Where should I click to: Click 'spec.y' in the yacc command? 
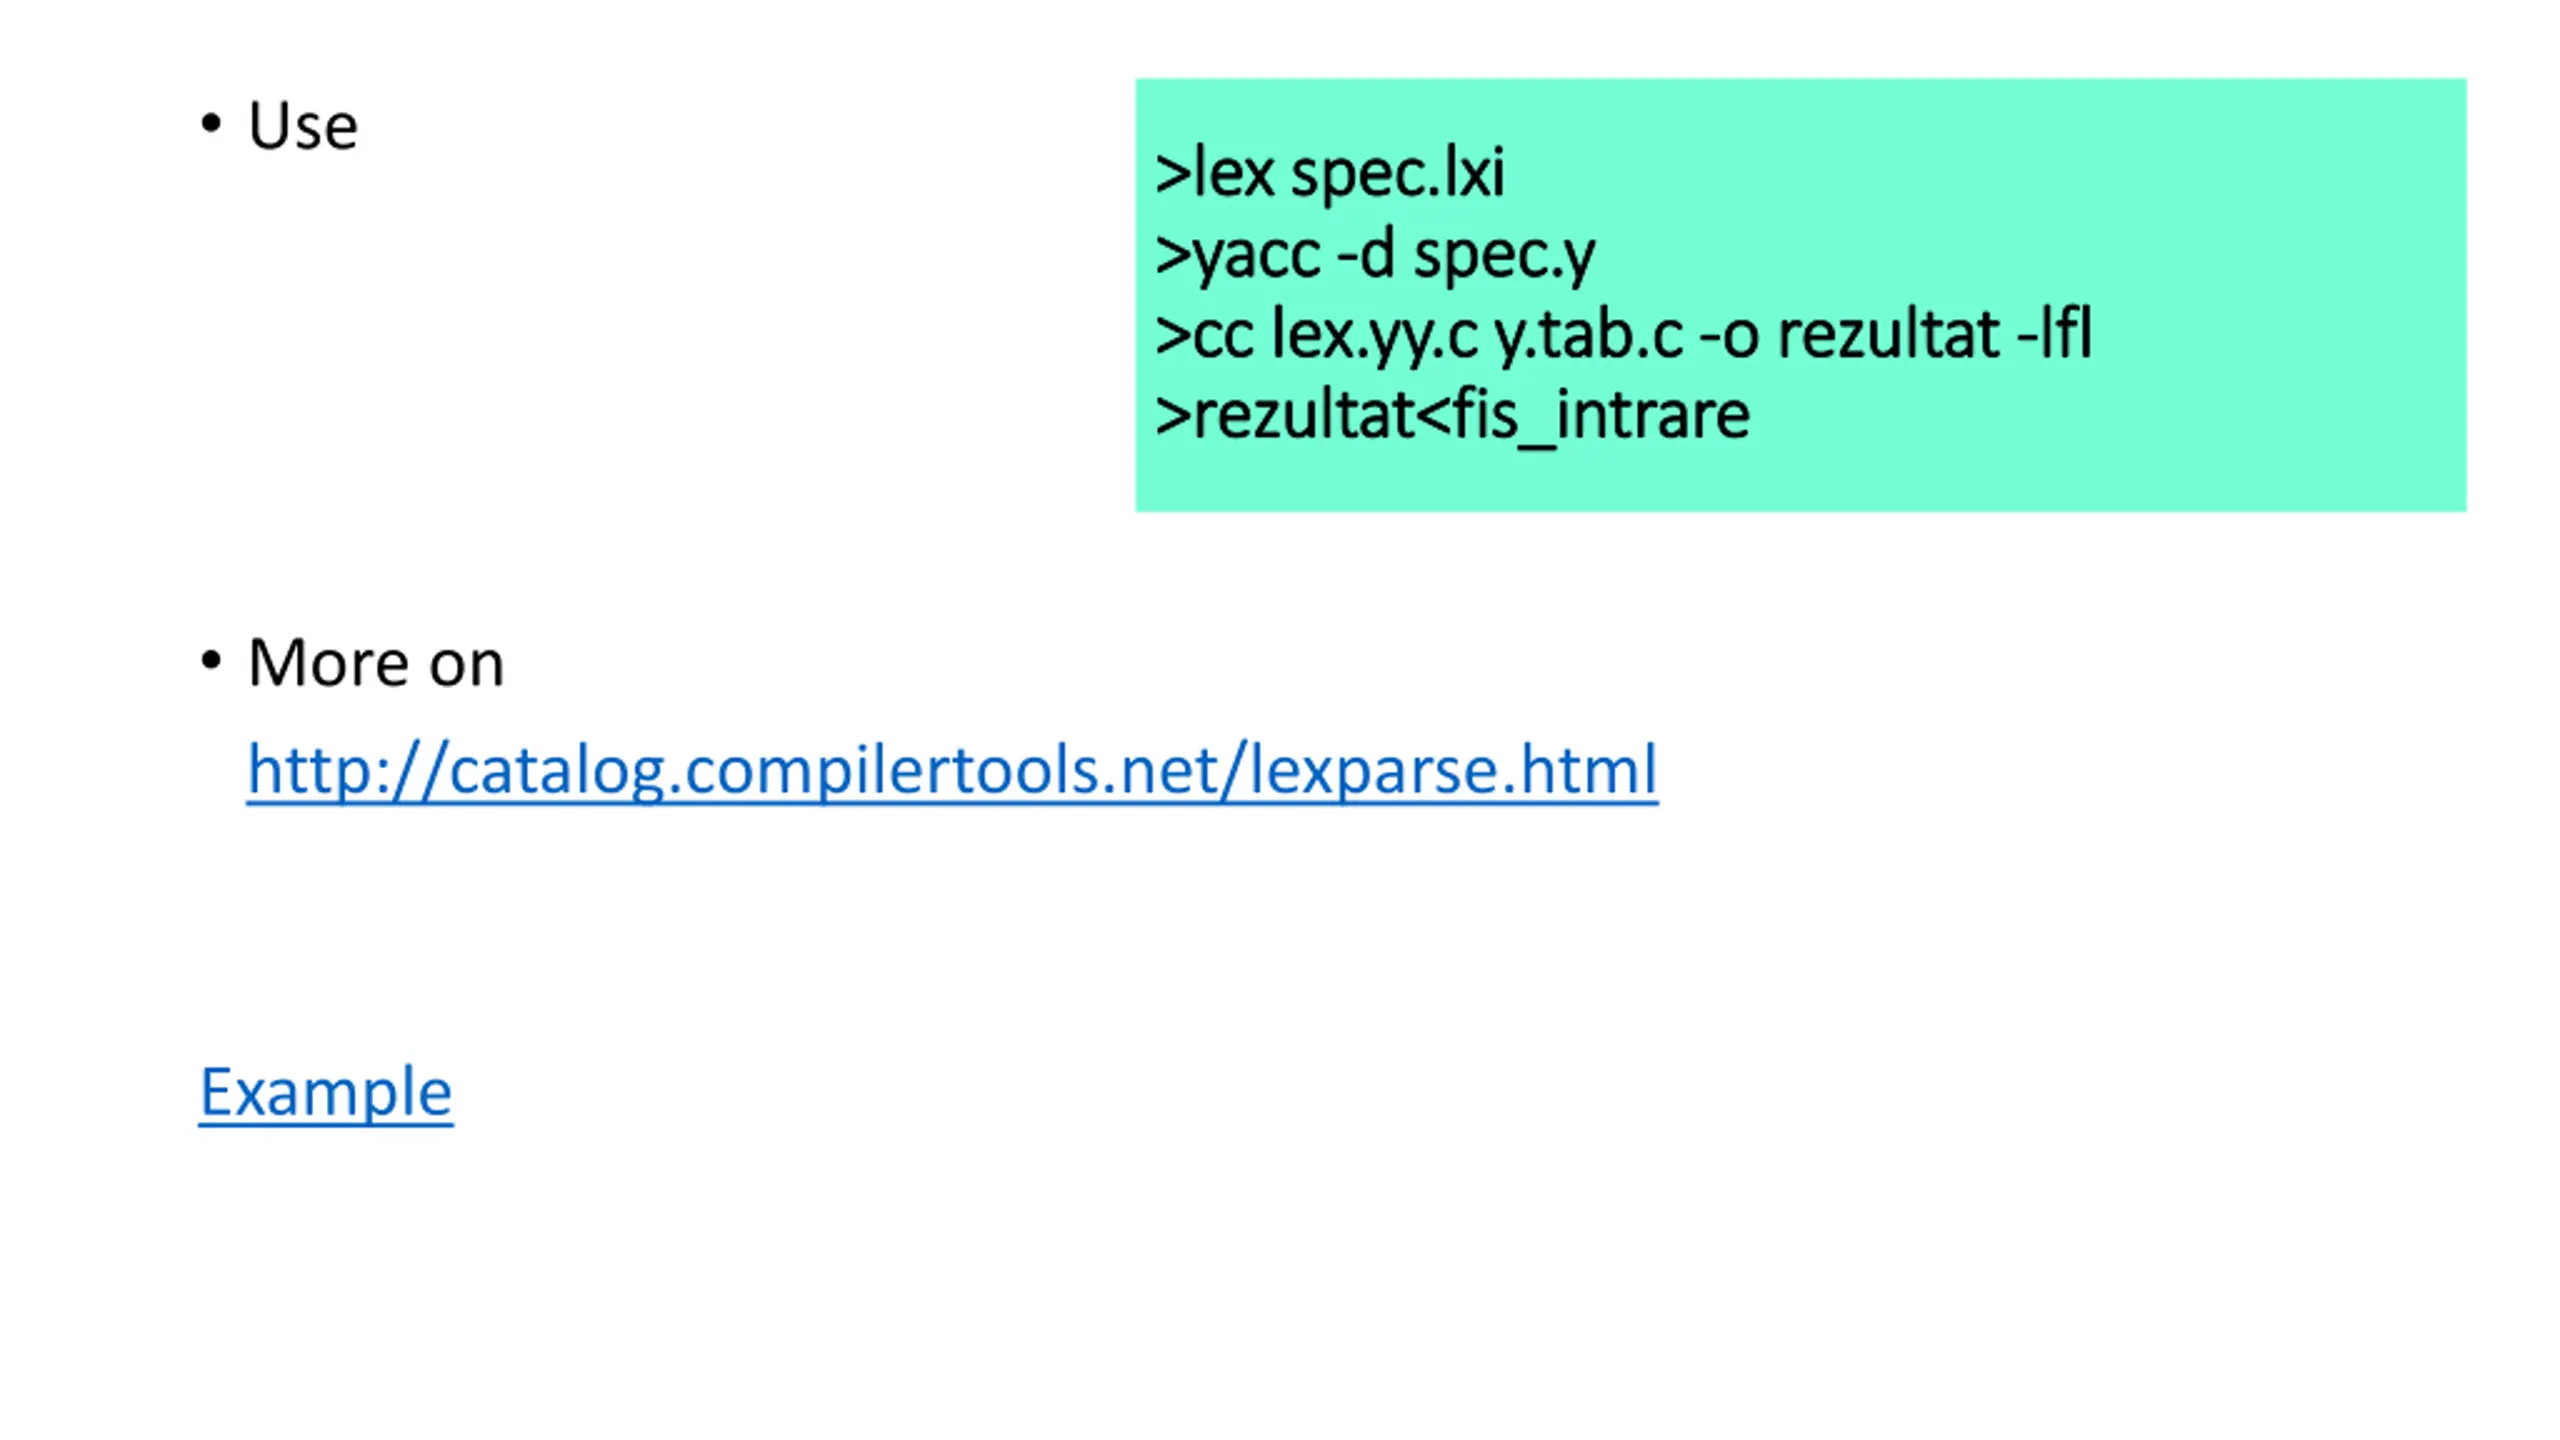point(1504,255)
